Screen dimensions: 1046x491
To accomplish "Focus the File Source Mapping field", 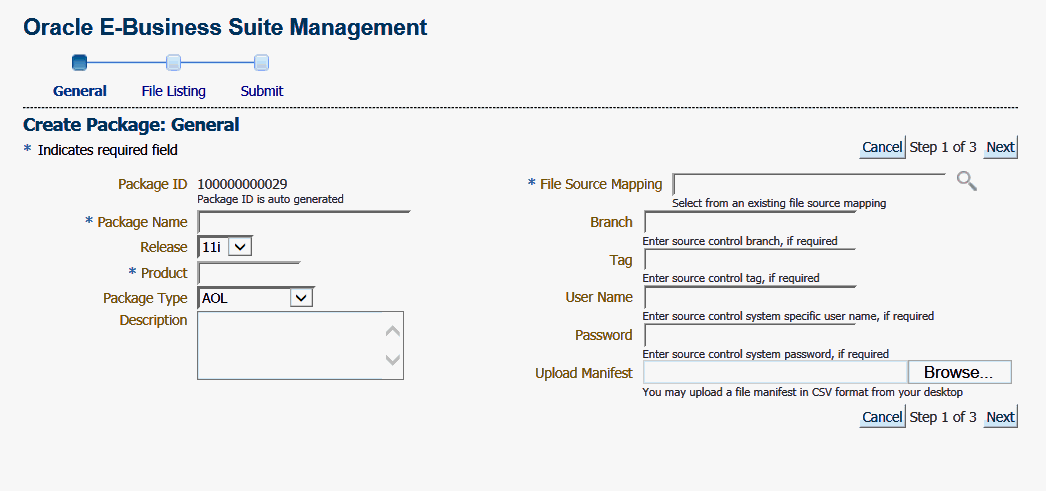I will point(809,184).
